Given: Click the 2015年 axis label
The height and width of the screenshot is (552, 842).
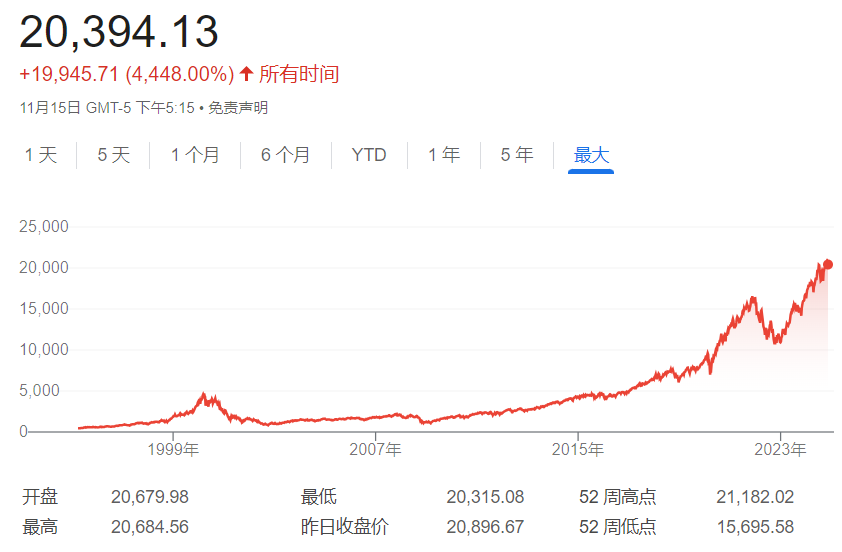Looking at the screenshot, I should pos(578,449).
